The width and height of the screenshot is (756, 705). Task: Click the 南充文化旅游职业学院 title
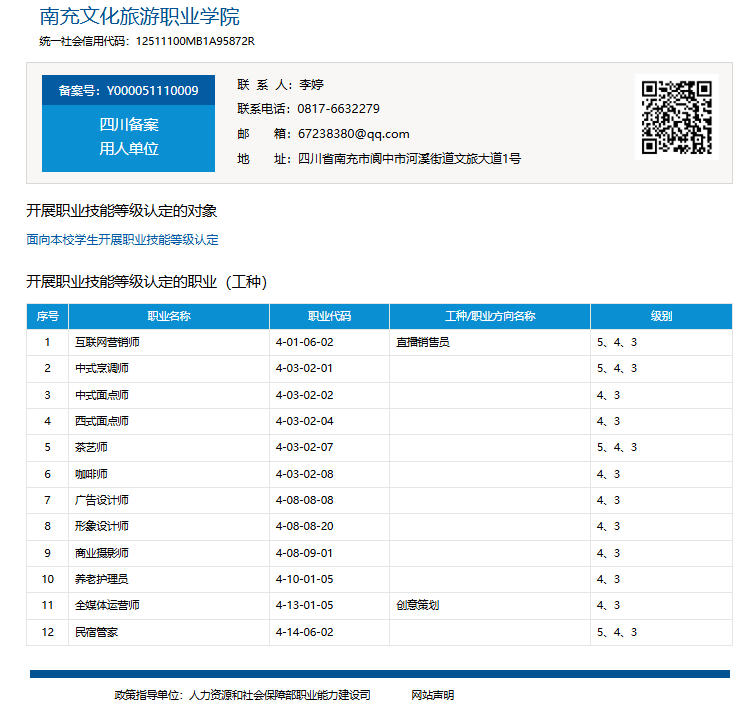click(x=139, y=16)
